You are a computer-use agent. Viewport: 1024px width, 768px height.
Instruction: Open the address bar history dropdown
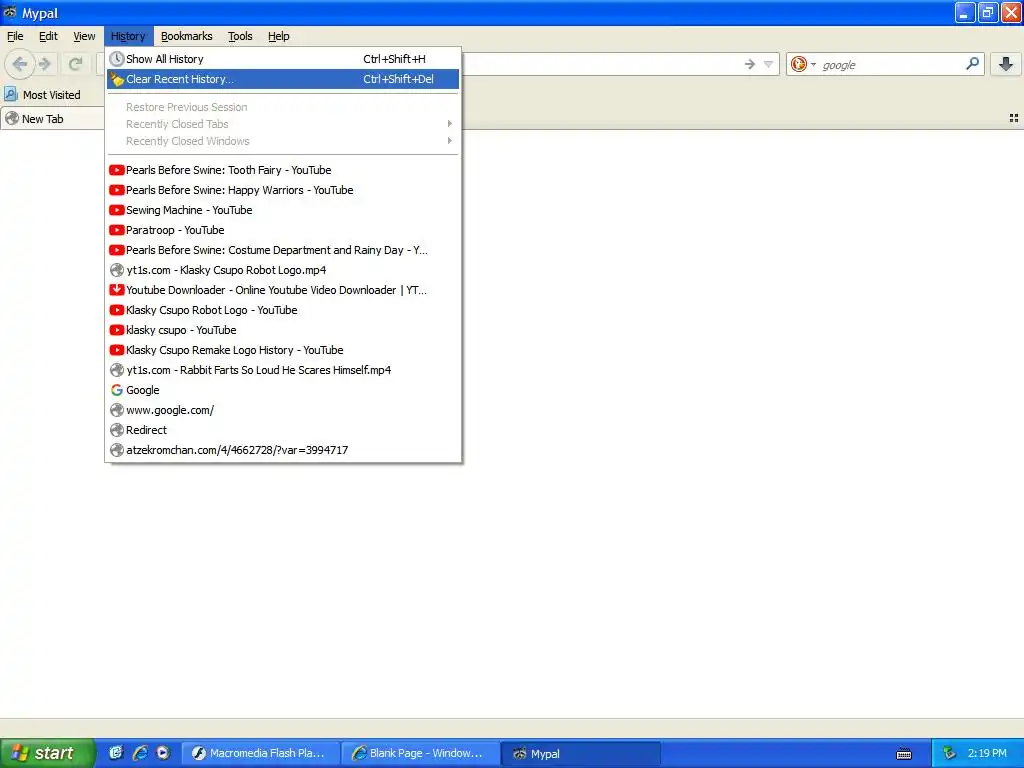point(769,64)
